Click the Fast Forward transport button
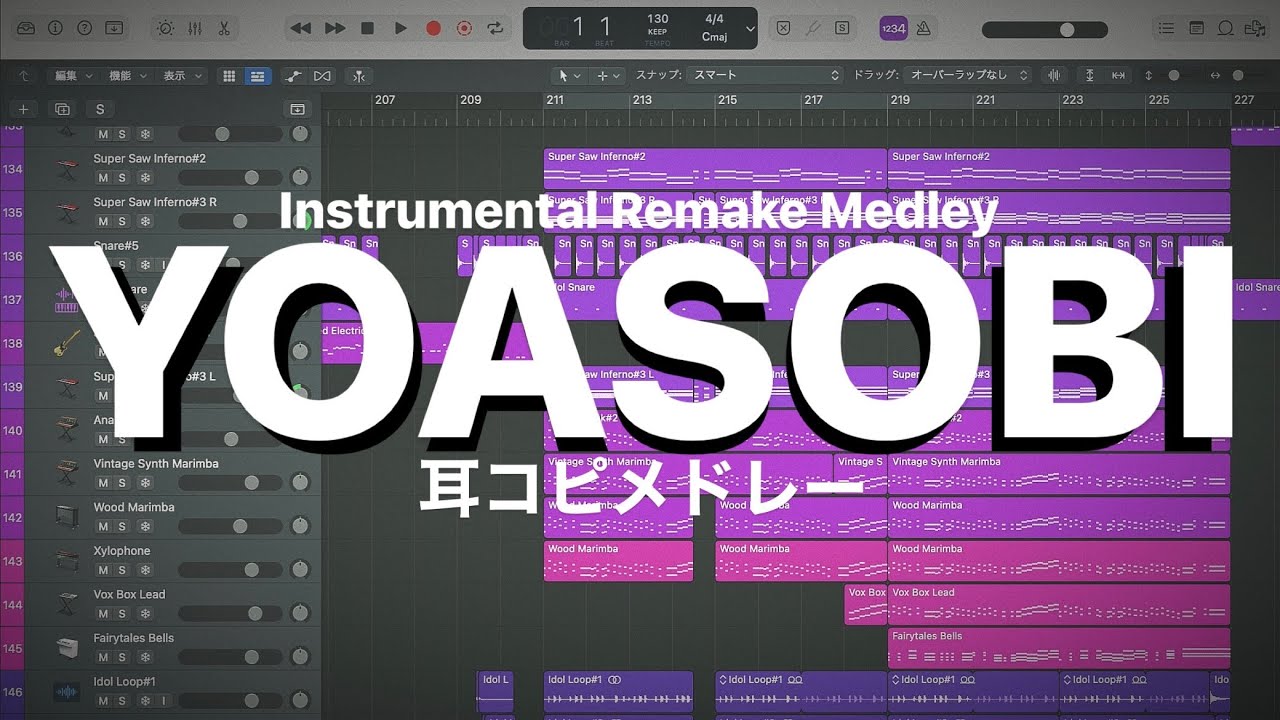Image resolution: width=1280 pixels, height=720 pixels. [335, 29]
